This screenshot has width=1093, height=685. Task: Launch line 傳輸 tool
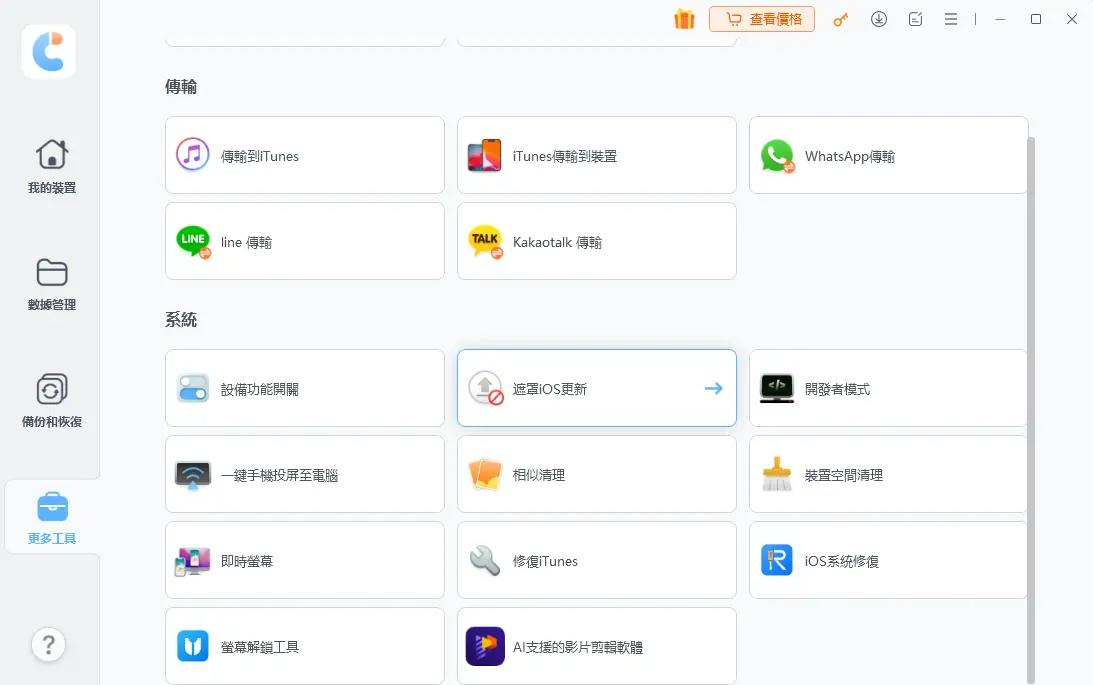tap(304, 241)
